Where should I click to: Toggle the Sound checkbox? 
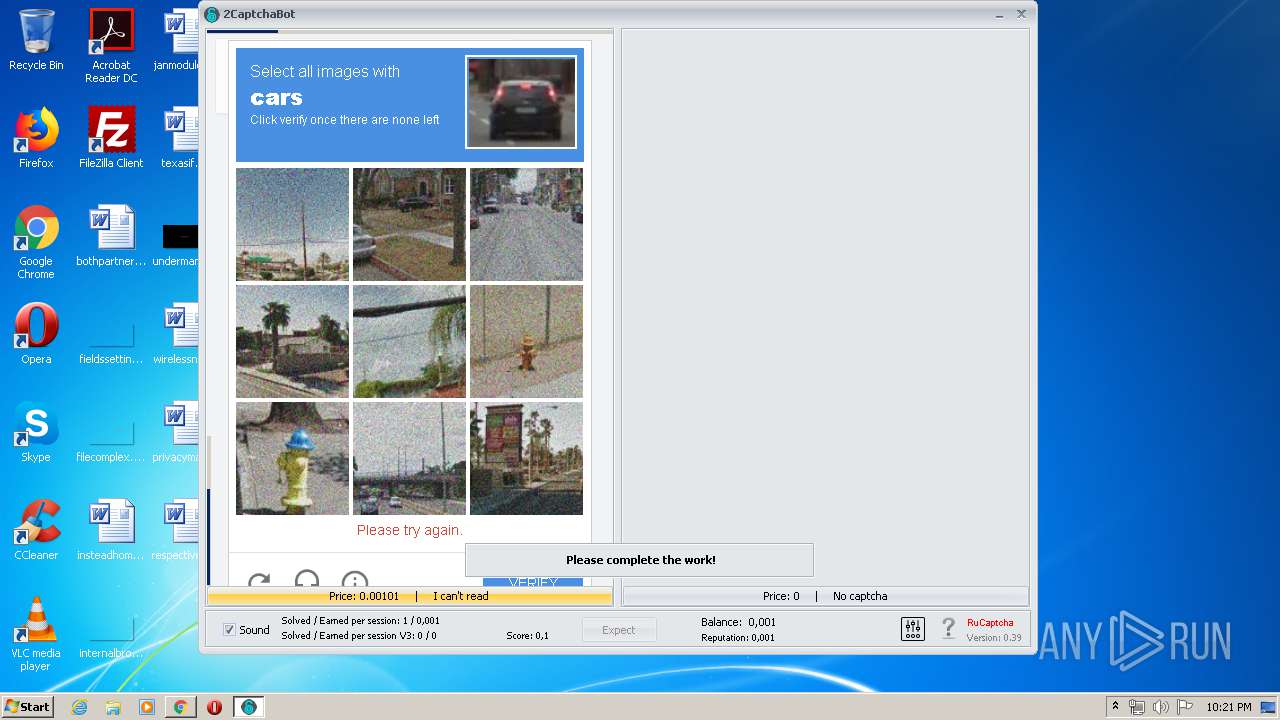coord(229,630)
